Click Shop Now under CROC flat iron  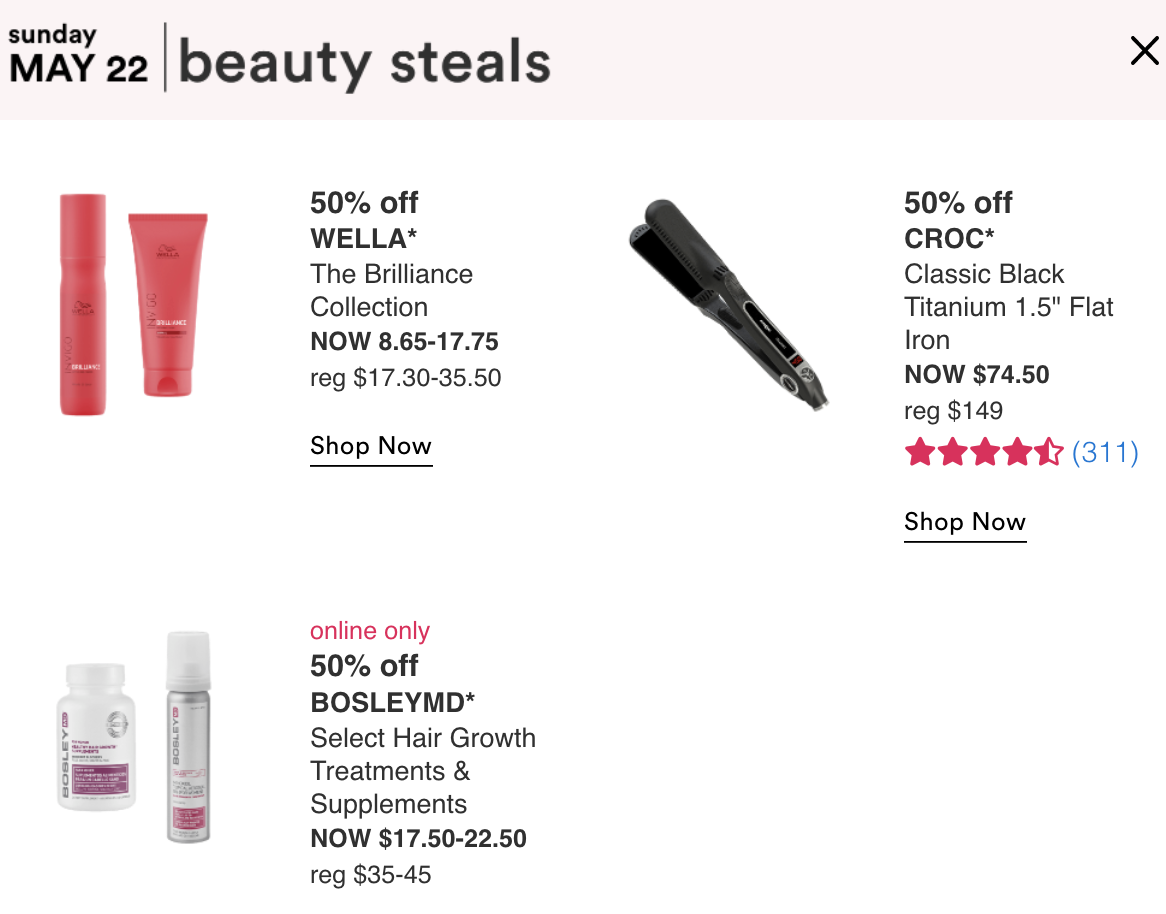click(x=965, y=522)
